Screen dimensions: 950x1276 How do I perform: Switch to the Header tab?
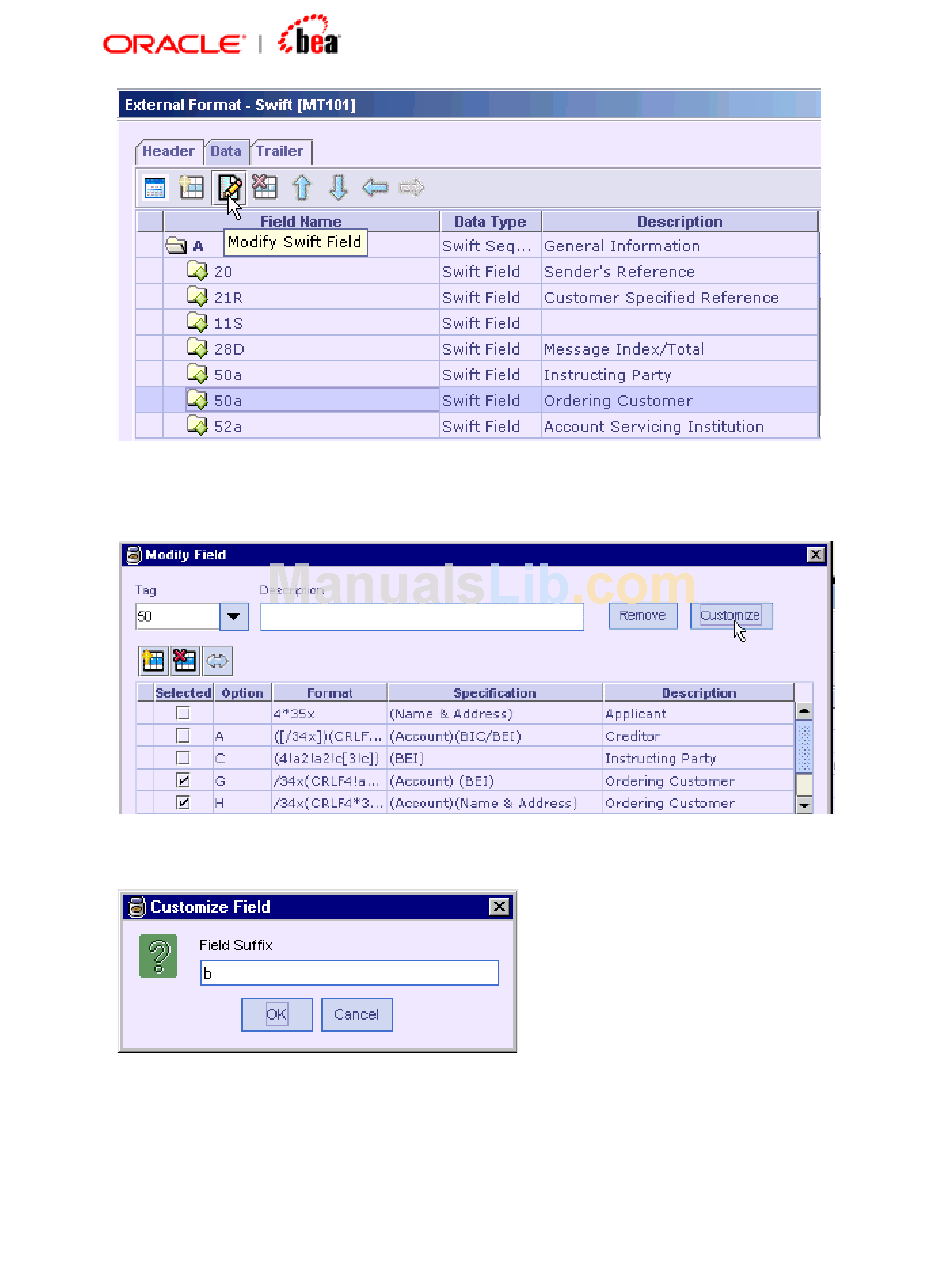[x=168, y=152]
